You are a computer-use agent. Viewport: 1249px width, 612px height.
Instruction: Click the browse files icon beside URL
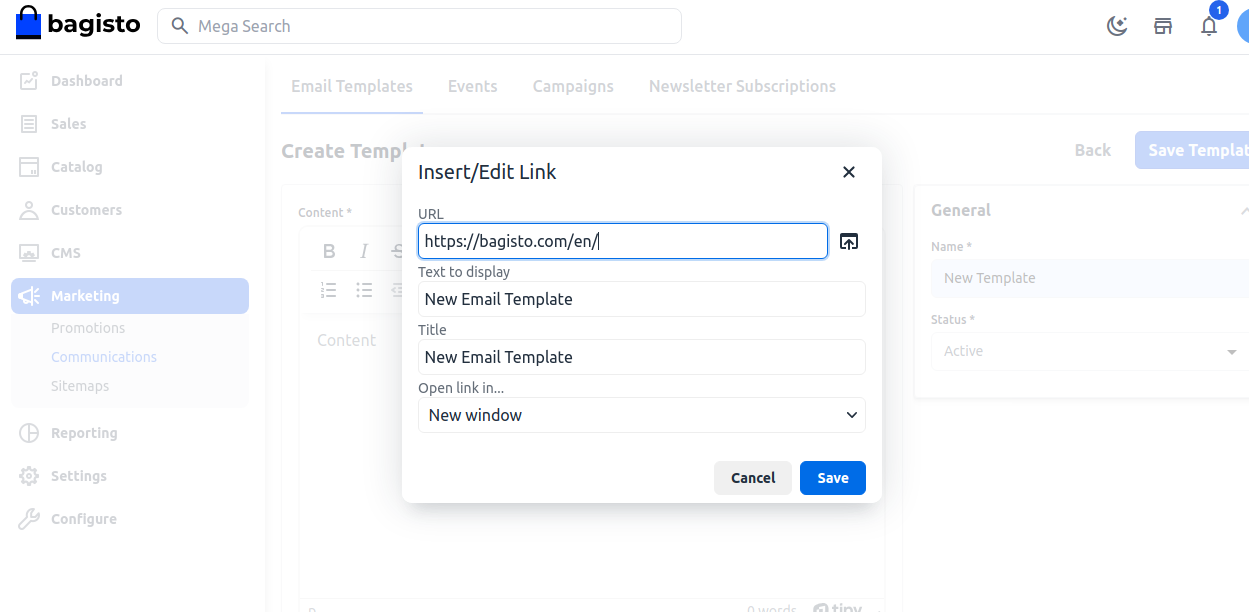[x=849, y=241]
